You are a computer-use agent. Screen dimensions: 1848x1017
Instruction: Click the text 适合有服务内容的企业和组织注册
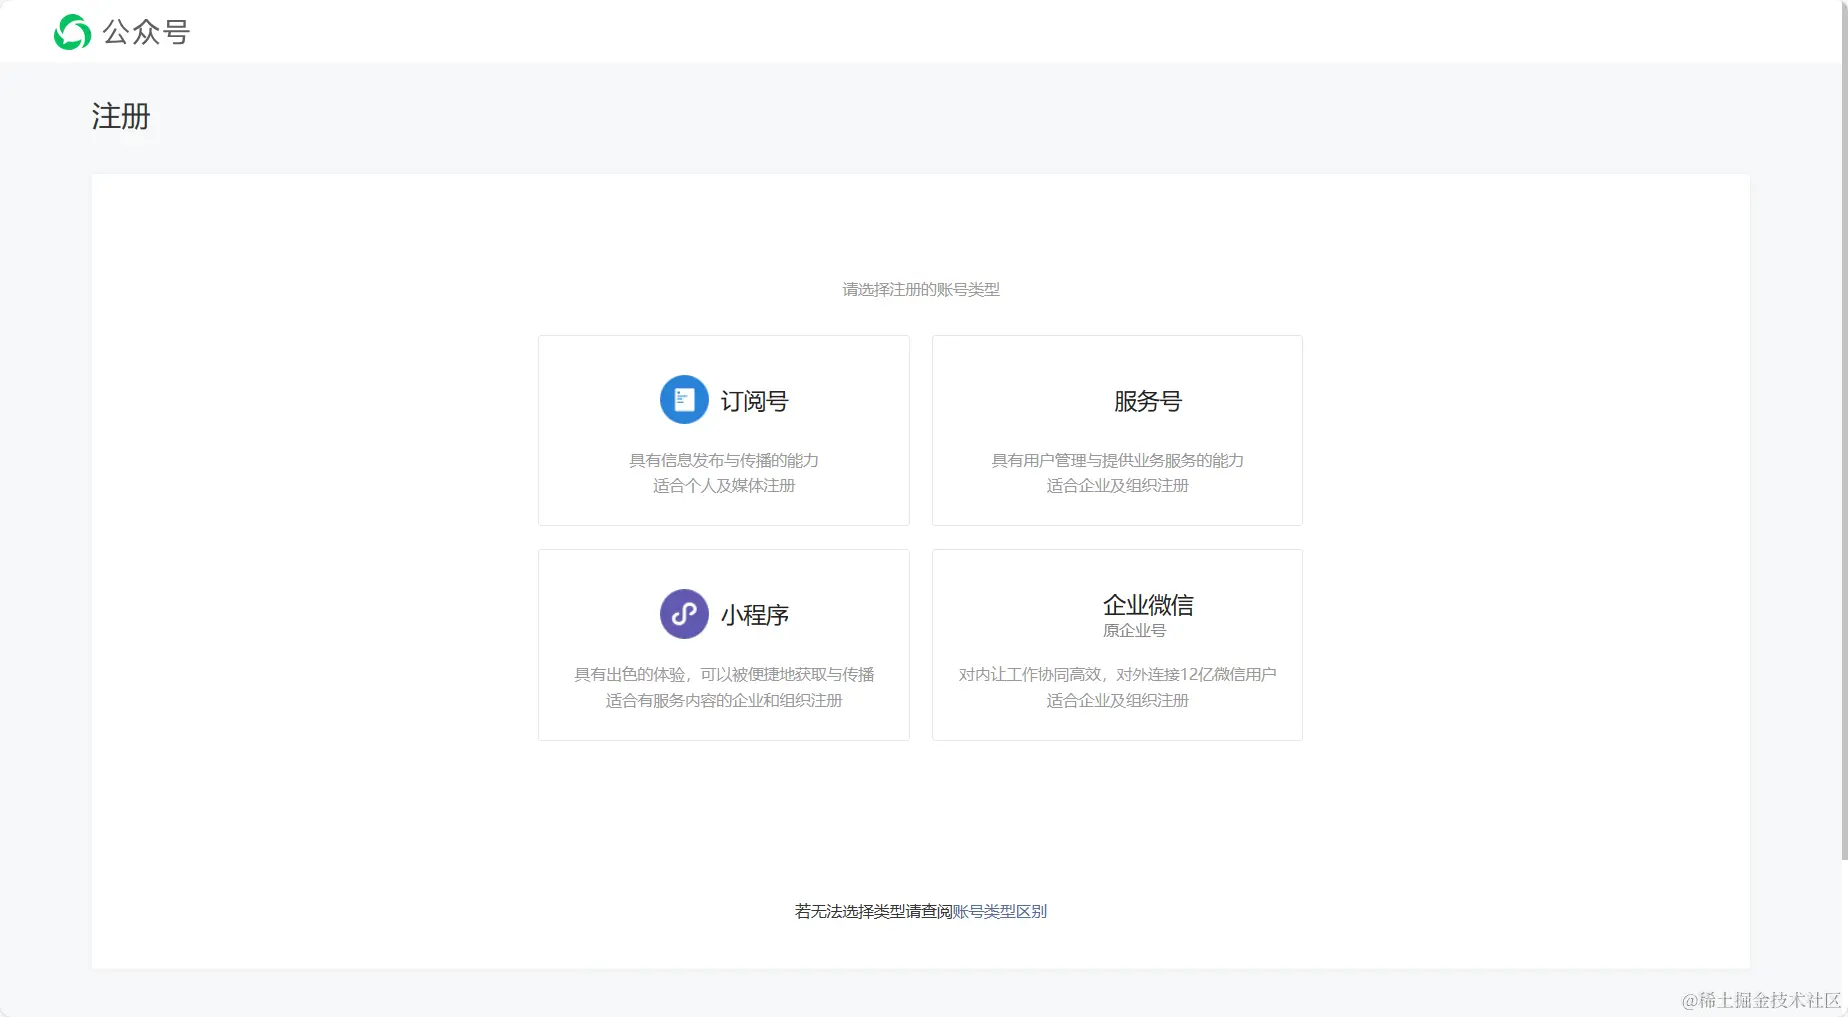(x=724, y=700)
